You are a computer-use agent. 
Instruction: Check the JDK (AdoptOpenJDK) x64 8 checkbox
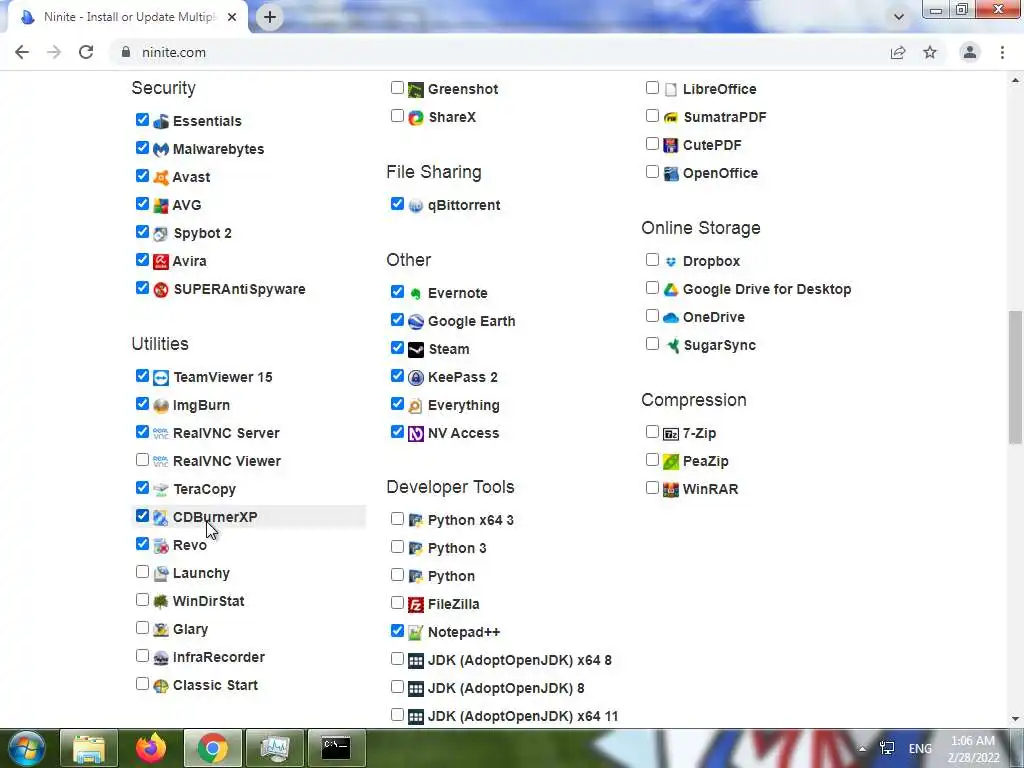click(397, 659)
